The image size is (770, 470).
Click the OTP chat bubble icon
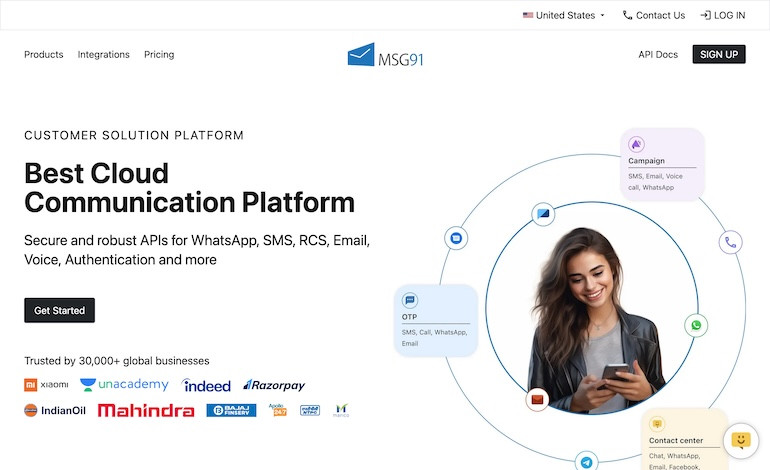pyautogui.click(x=410, y=300)
